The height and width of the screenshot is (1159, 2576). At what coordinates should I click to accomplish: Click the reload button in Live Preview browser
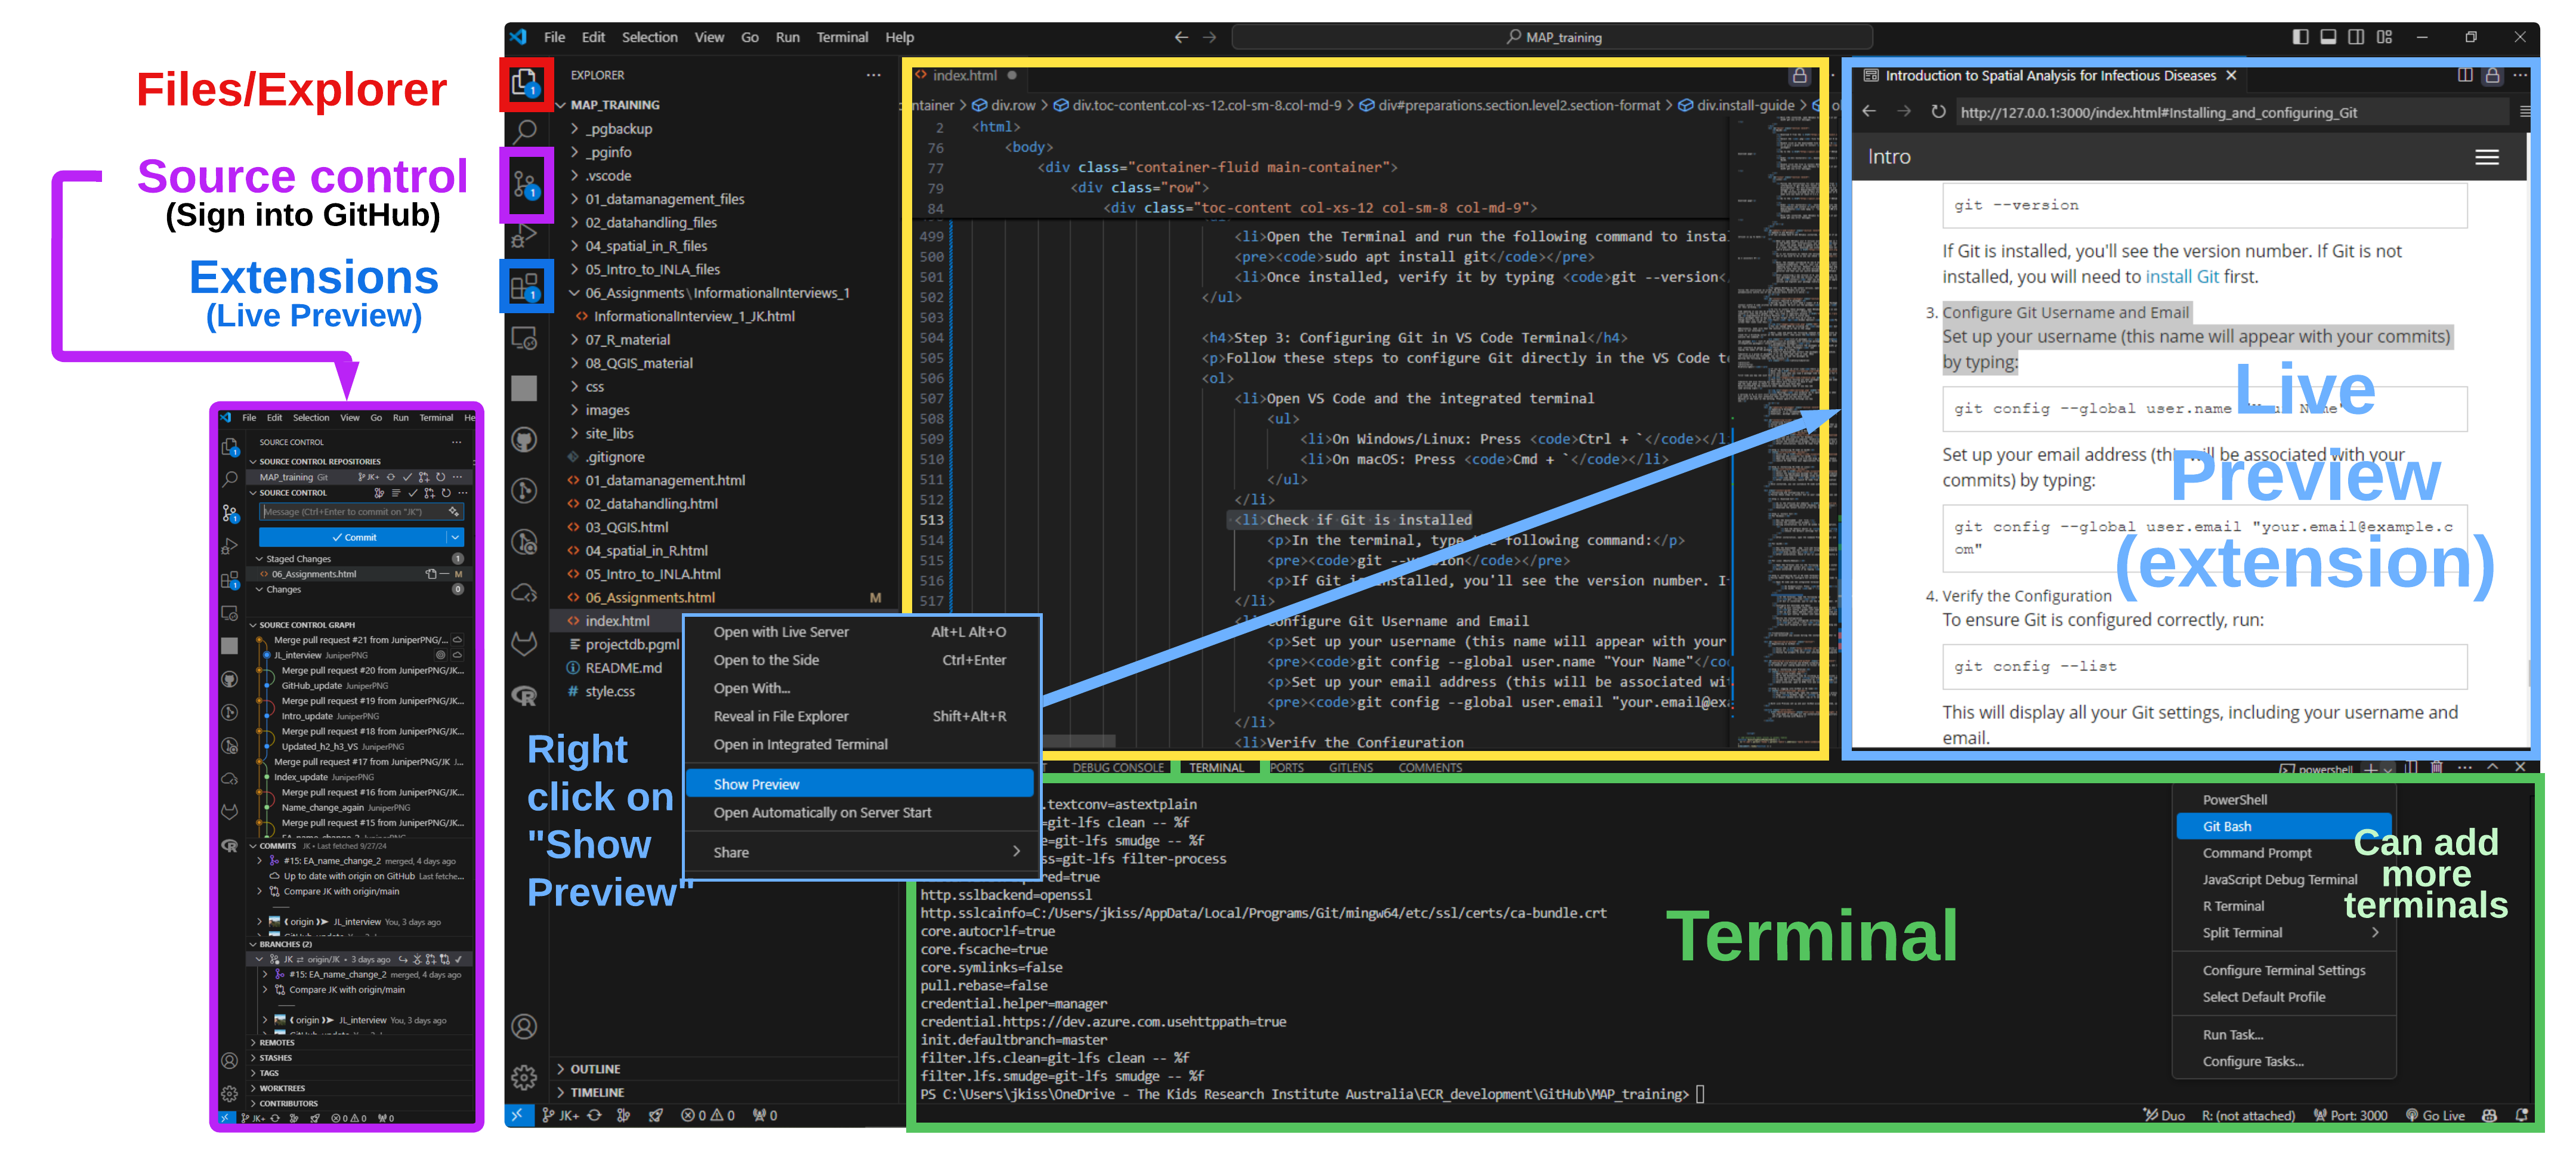[x=1938, y=112]
